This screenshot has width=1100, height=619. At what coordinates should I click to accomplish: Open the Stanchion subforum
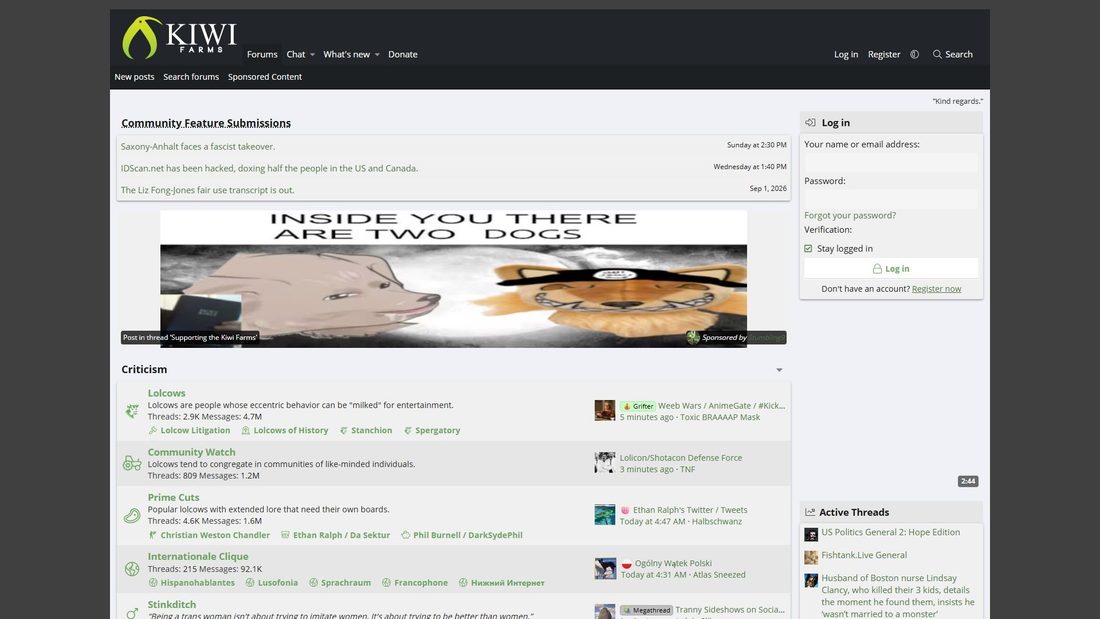click(371, 430)
